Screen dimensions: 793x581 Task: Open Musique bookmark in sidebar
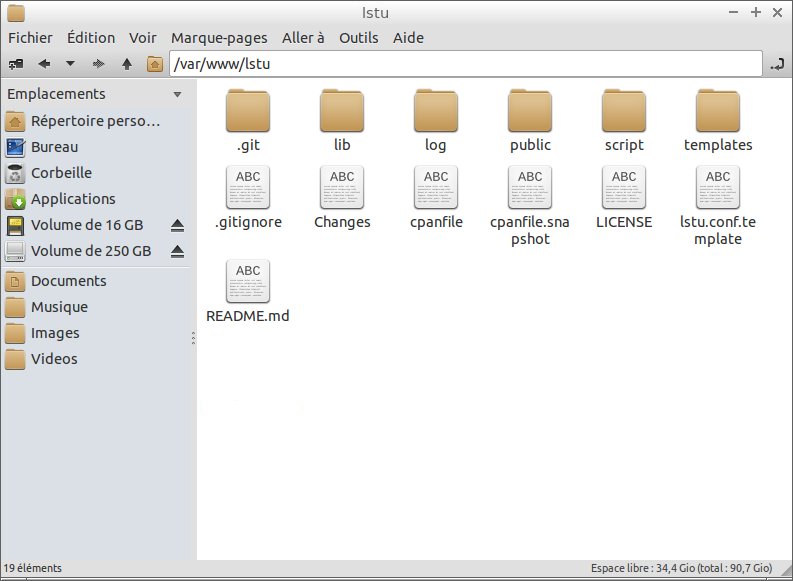click(x=96, y=307)
